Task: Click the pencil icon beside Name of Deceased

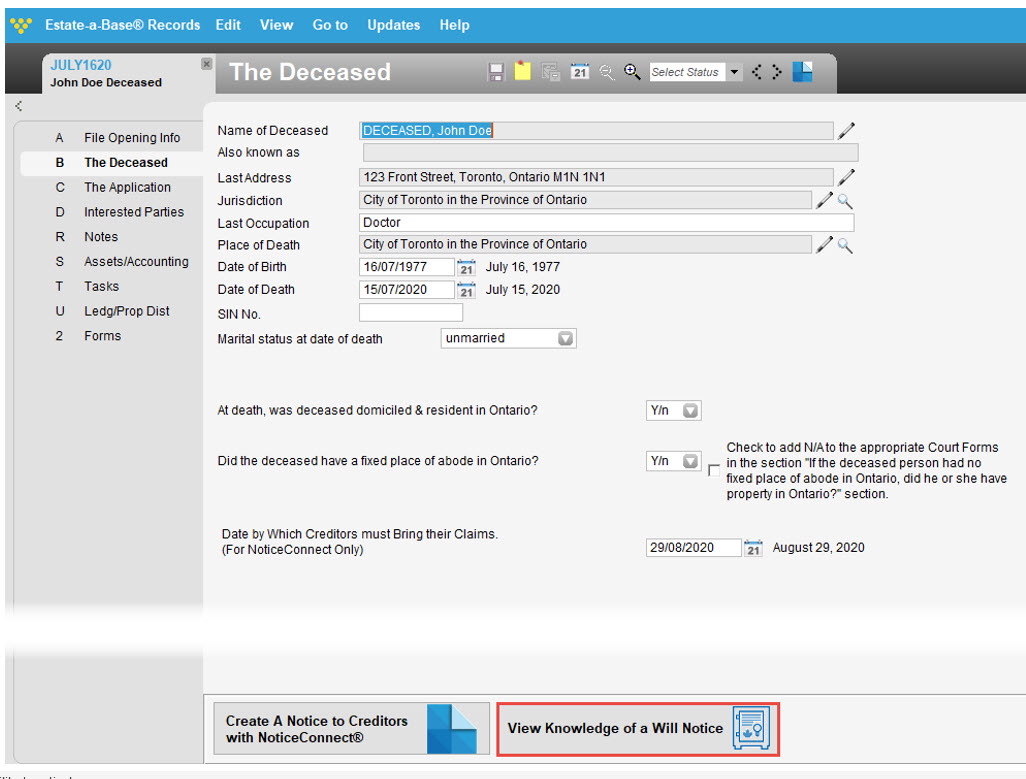Action: pos(846,131)
